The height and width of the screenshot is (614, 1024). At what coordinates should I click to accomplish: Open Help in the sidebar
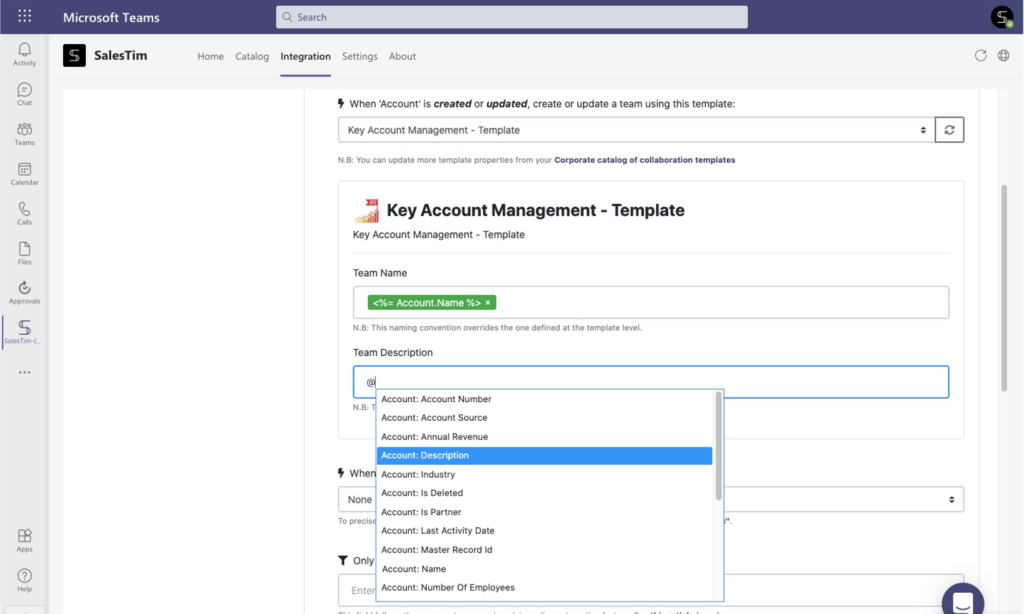point(24,580)
